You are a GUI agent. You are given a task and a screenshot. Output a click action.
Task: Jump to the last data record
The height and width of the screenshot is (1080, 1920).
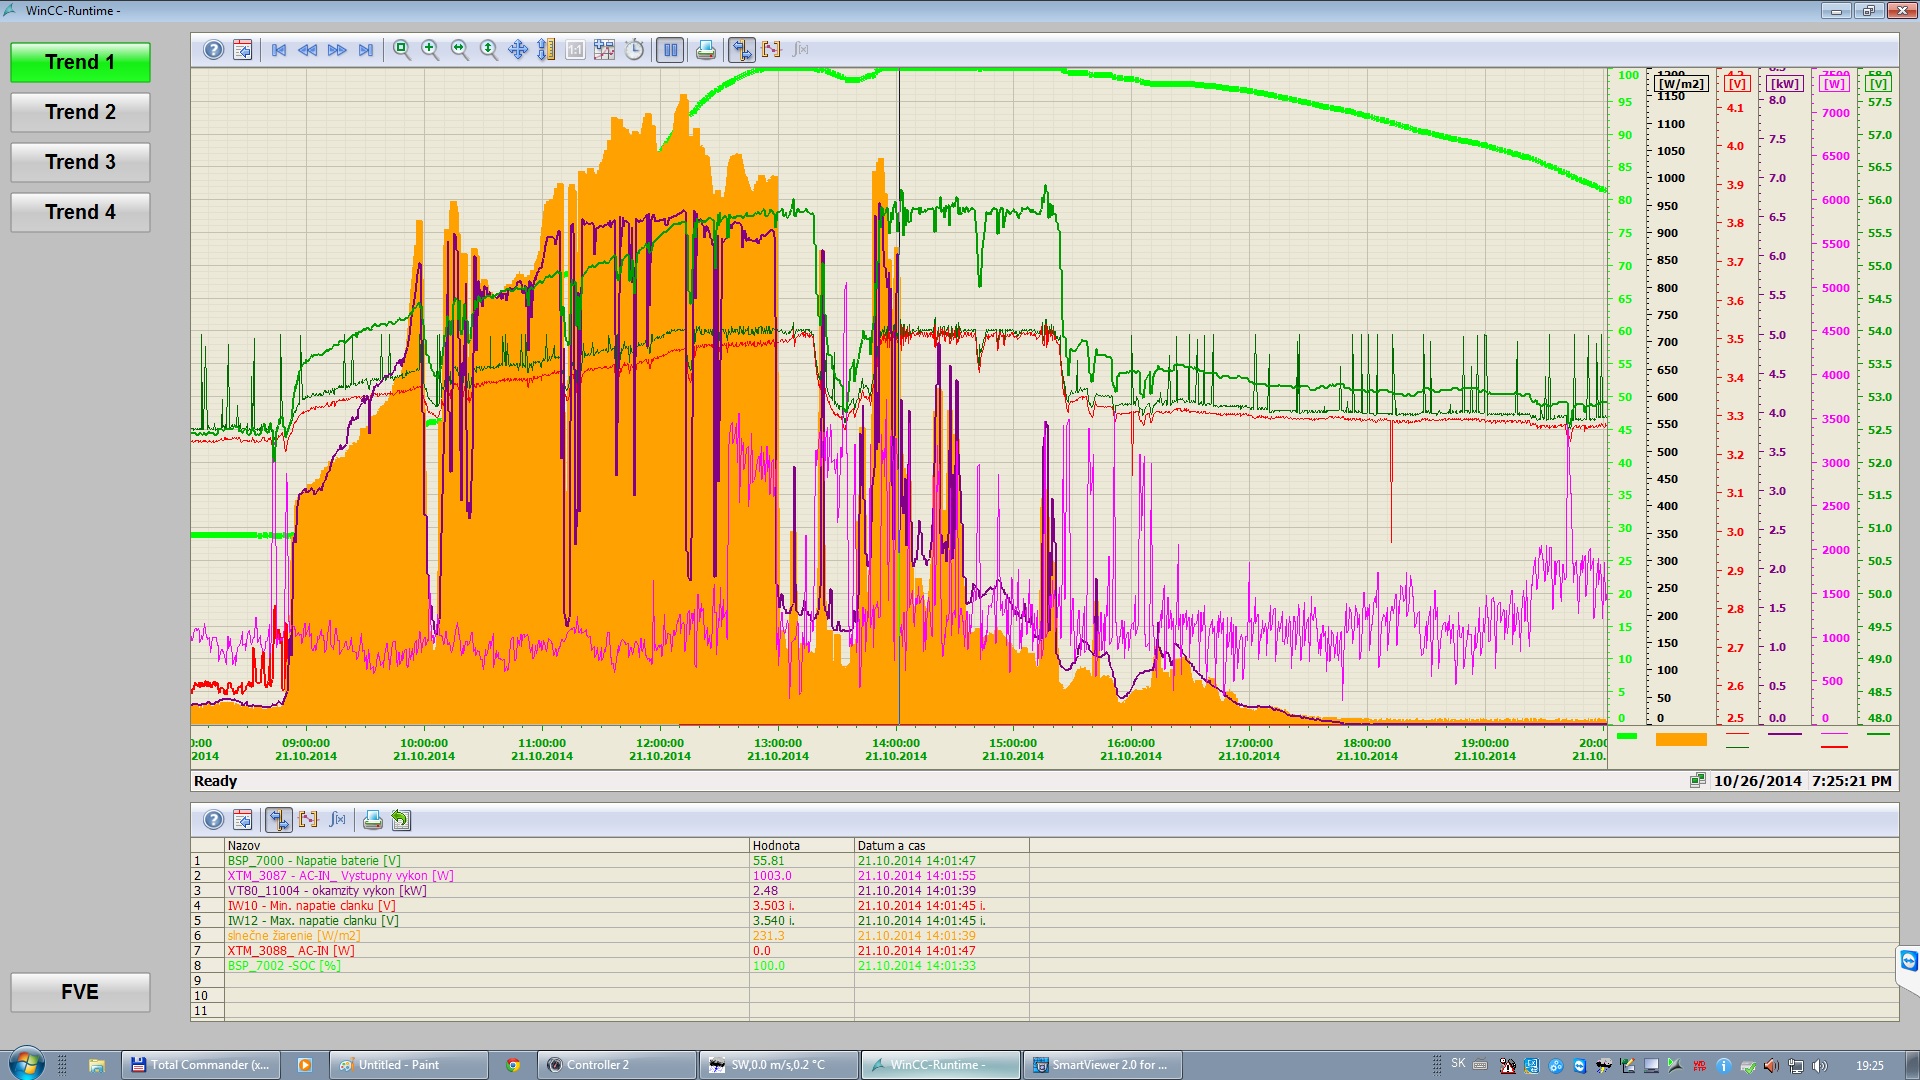click(366, 50)
